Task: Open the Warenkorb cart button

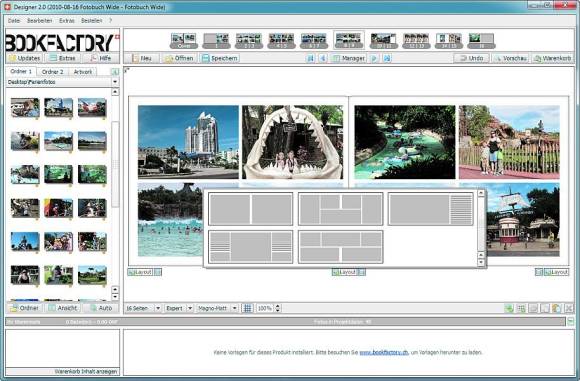Action: point(553,58)
